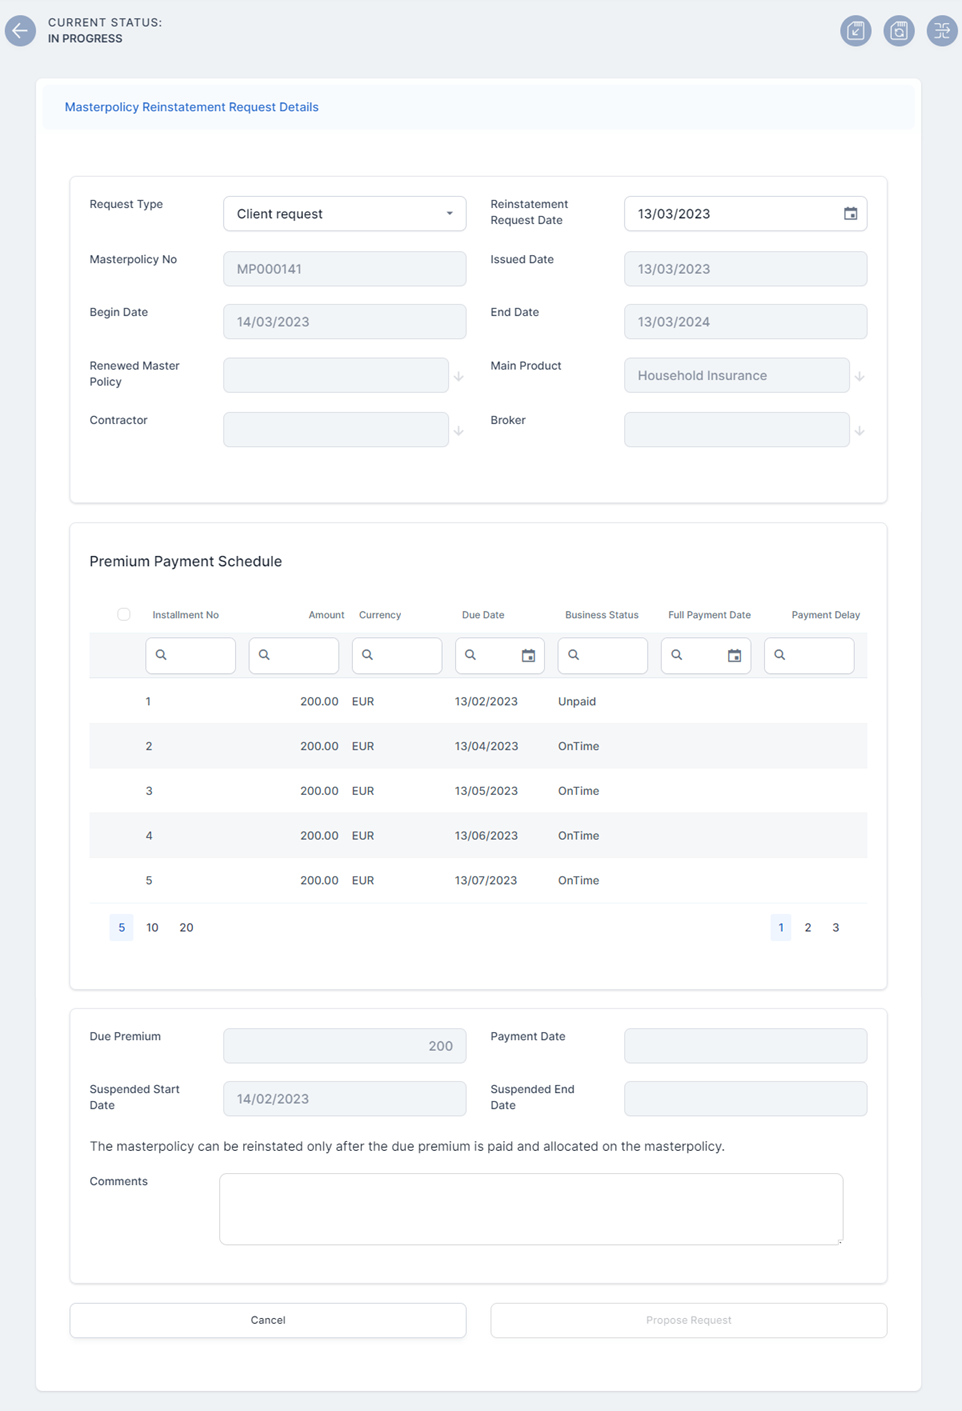Viewport: 962px width, 1411px height.
Task: Open calendar in Due Date filter
Action: (x=528, y=656)
